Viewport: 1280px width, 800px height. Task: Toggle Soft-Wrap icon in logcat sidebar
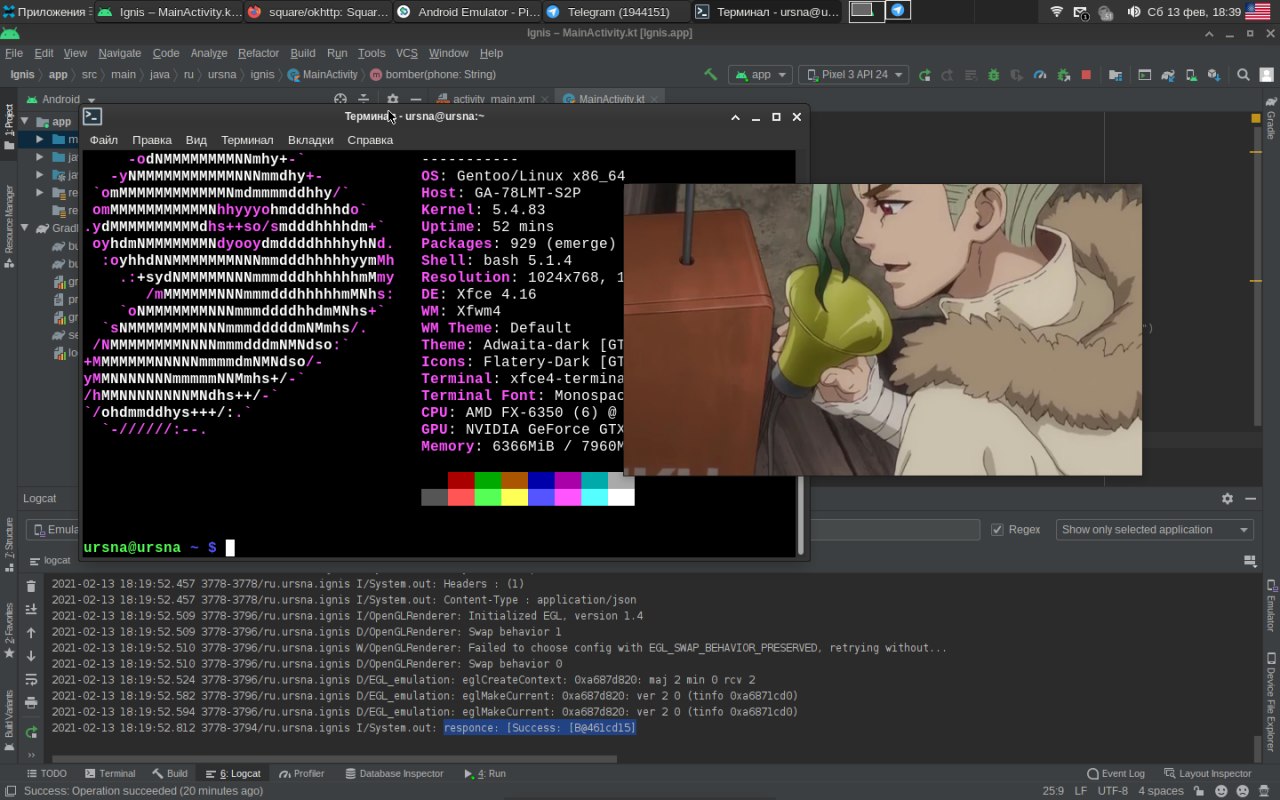coord(31,680)
